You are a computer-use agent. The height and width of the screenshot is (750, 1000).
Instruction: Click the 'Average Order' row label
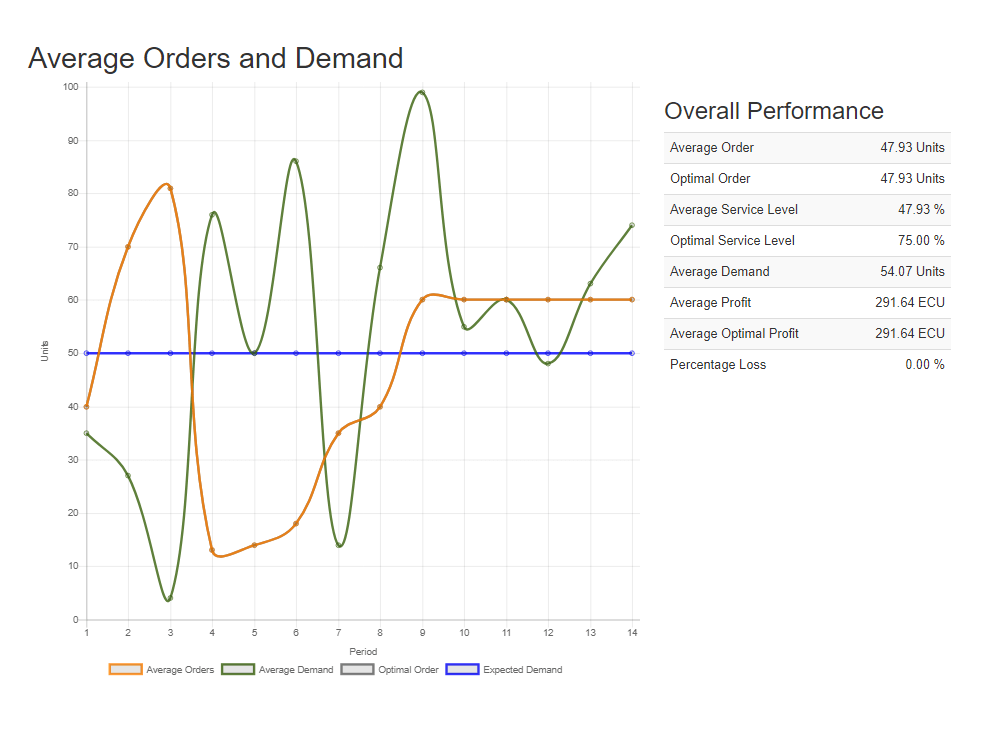[712, 147]
